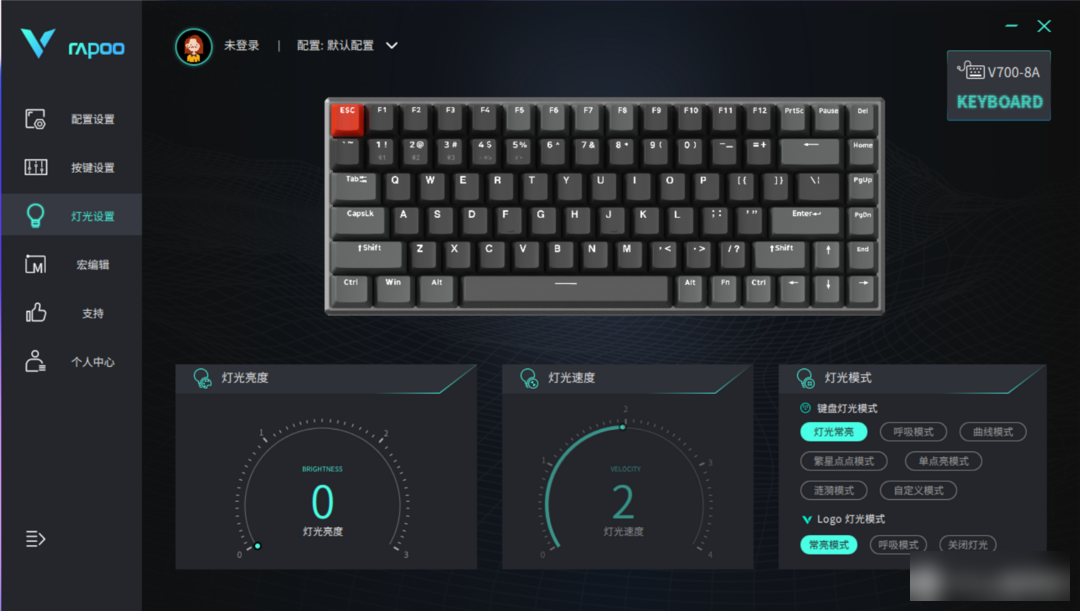The height and width of the screenshot is (611, 1080).
Task: Open 按键设置 key settings icon
Action: point(36,167)
